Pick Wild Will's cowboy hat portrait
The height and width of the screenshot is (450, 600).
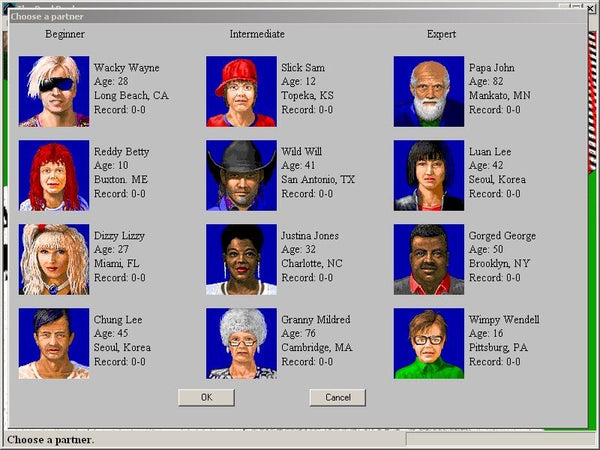241,175
